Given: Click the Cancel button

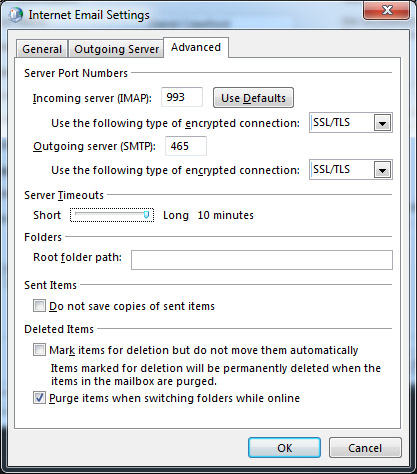Looking at the screenshot, I should [x=365, y=448].
